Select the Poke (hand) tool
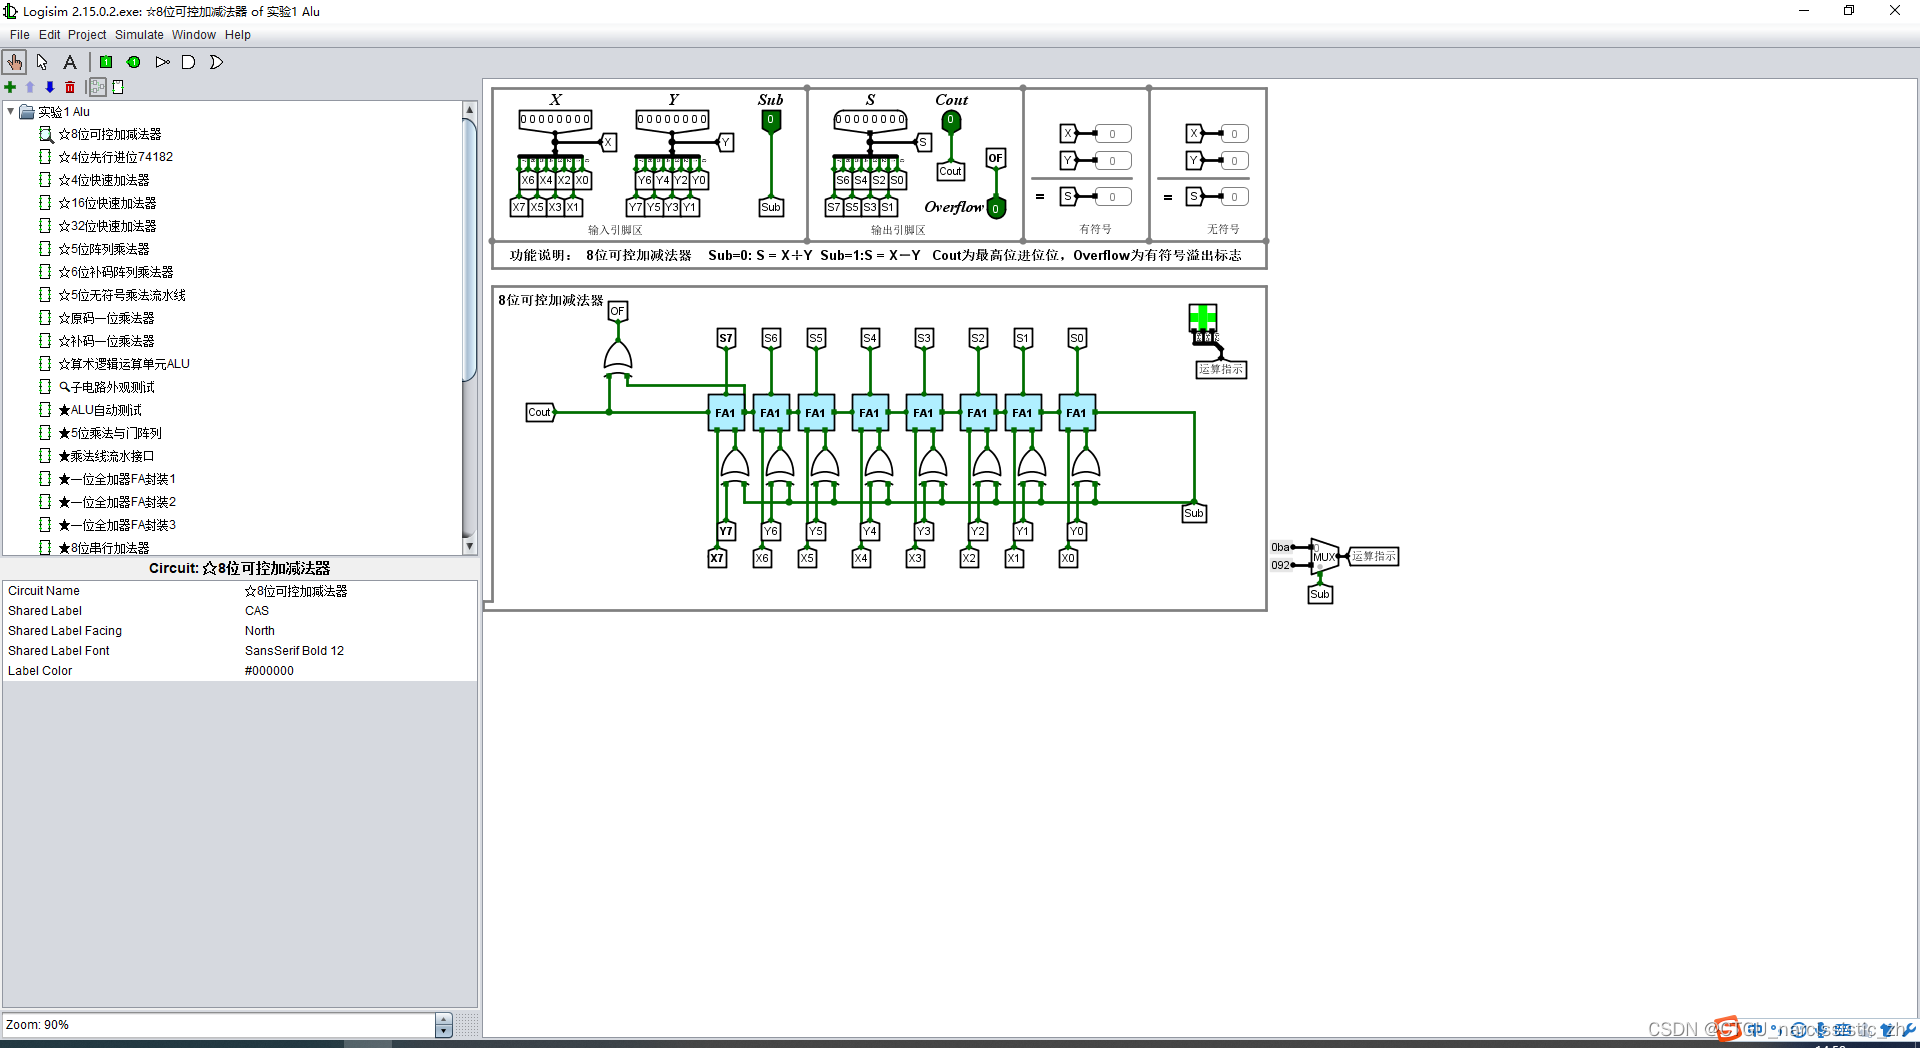1920x1048 pixels. (x=15, y=62)
